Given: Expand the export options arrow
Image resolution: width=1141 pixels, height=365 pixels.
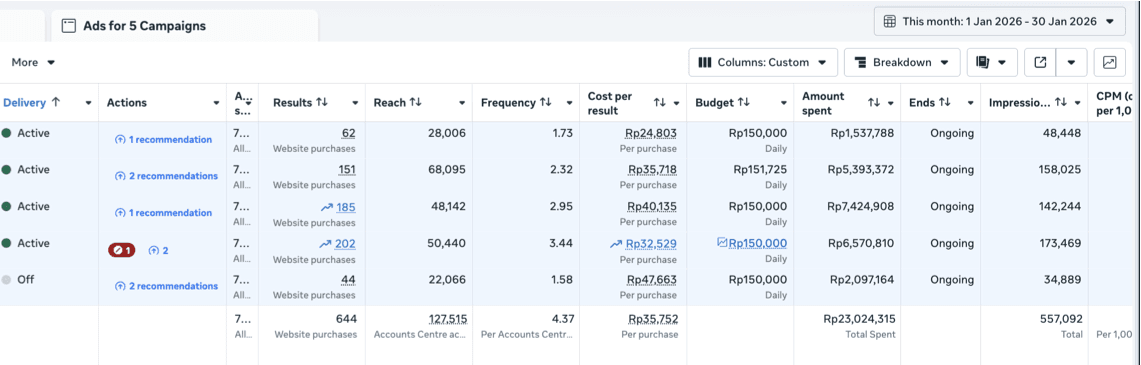Looking at the screenshot, I should pyautogui.click(x=1072, y=63).
